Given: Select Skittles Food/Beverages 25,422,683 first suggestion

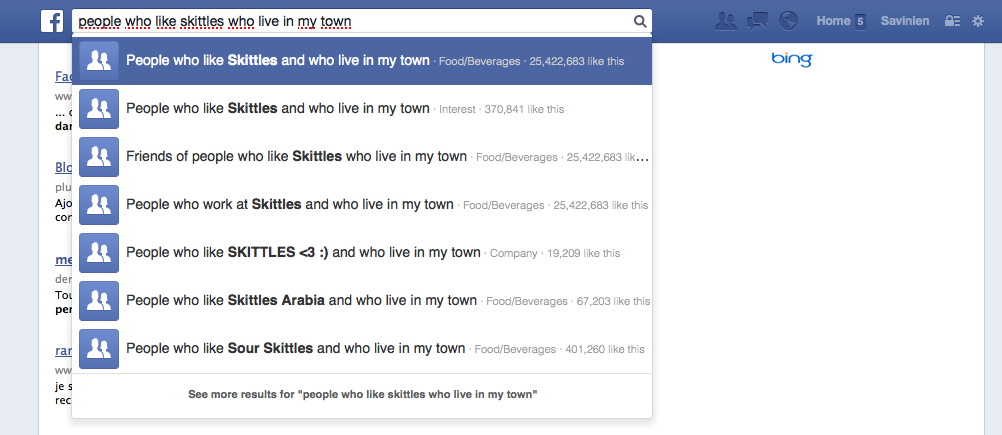Looking at the screenshot, I should point(362,61).
